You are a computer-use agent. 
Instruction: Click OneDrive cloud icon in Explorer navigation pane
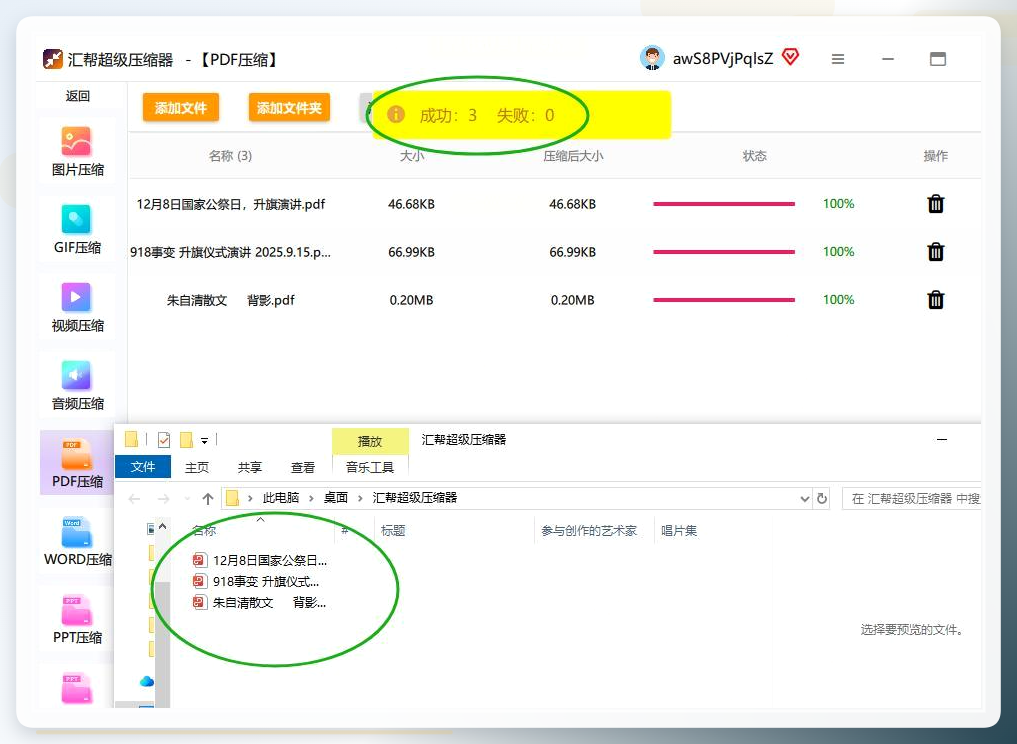[147, 681]
